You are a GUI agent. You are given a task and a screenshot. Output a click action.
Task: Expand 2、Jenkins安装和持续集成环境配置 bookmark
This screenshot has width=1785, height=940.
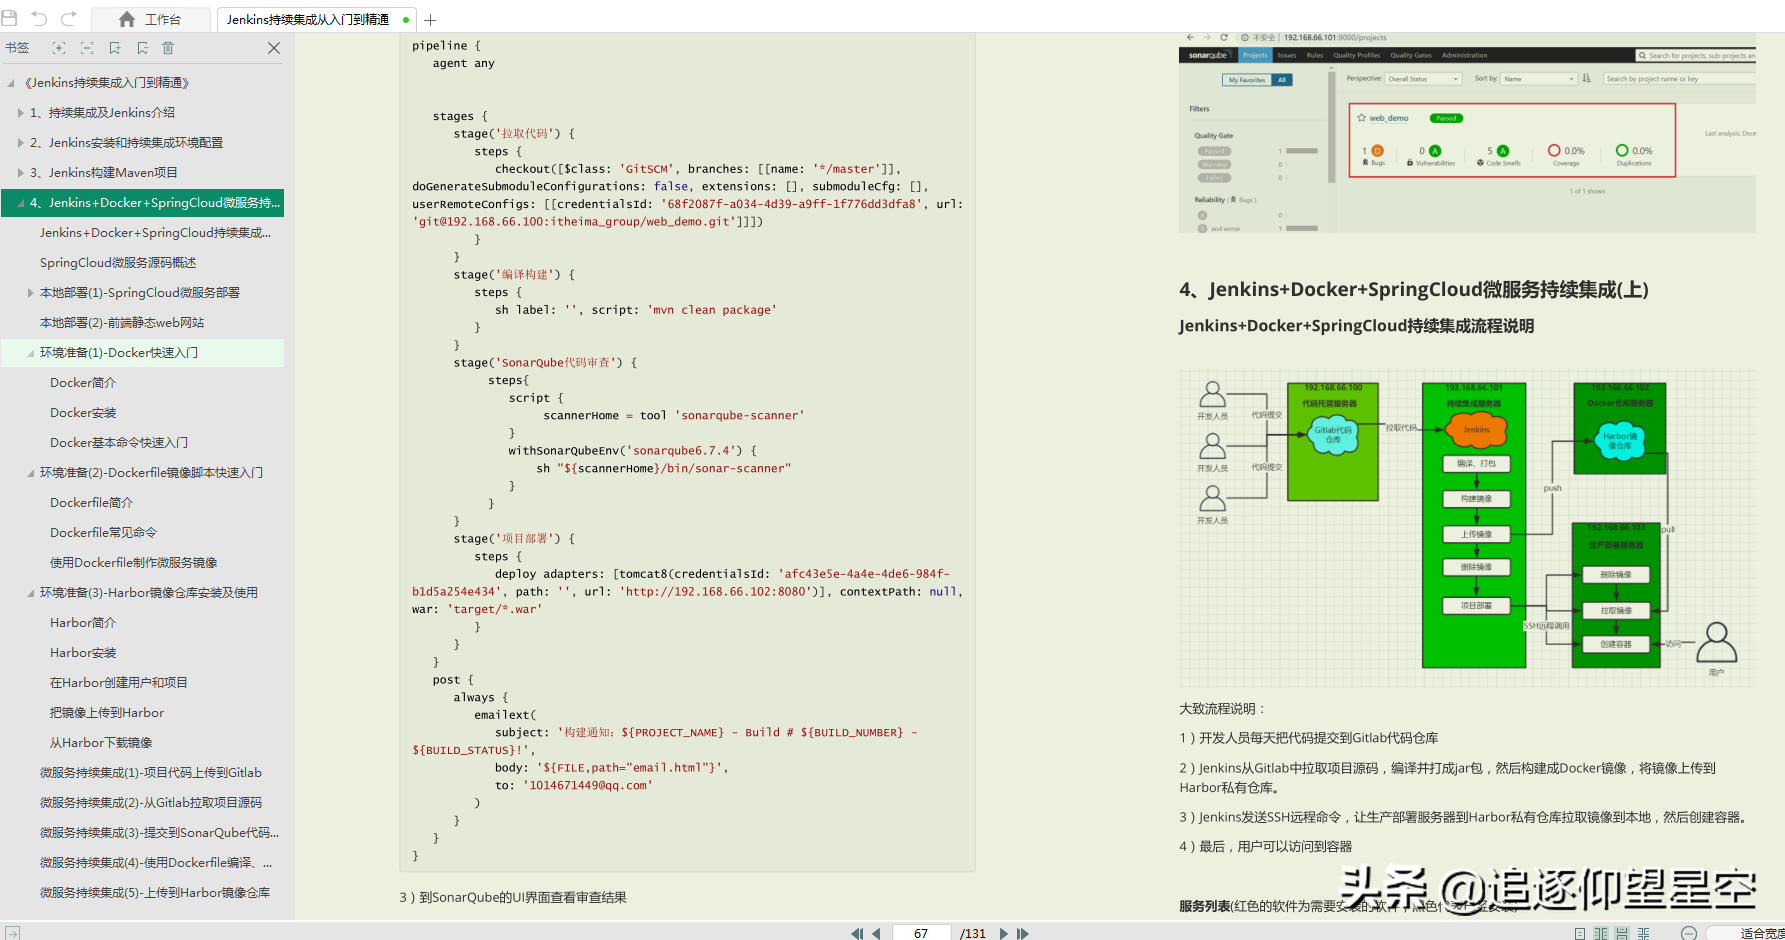21,143
